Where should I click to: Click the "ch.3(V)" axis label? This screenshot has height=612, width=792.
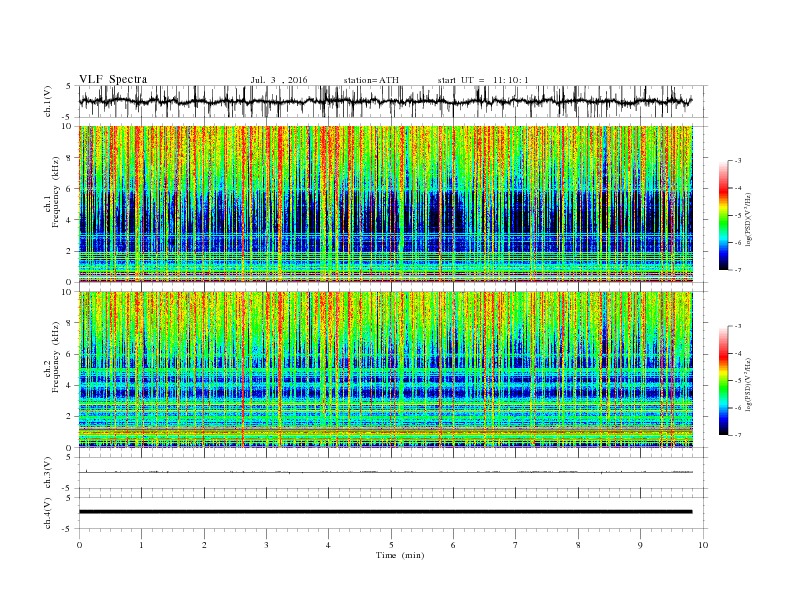(x=47, y=473)
